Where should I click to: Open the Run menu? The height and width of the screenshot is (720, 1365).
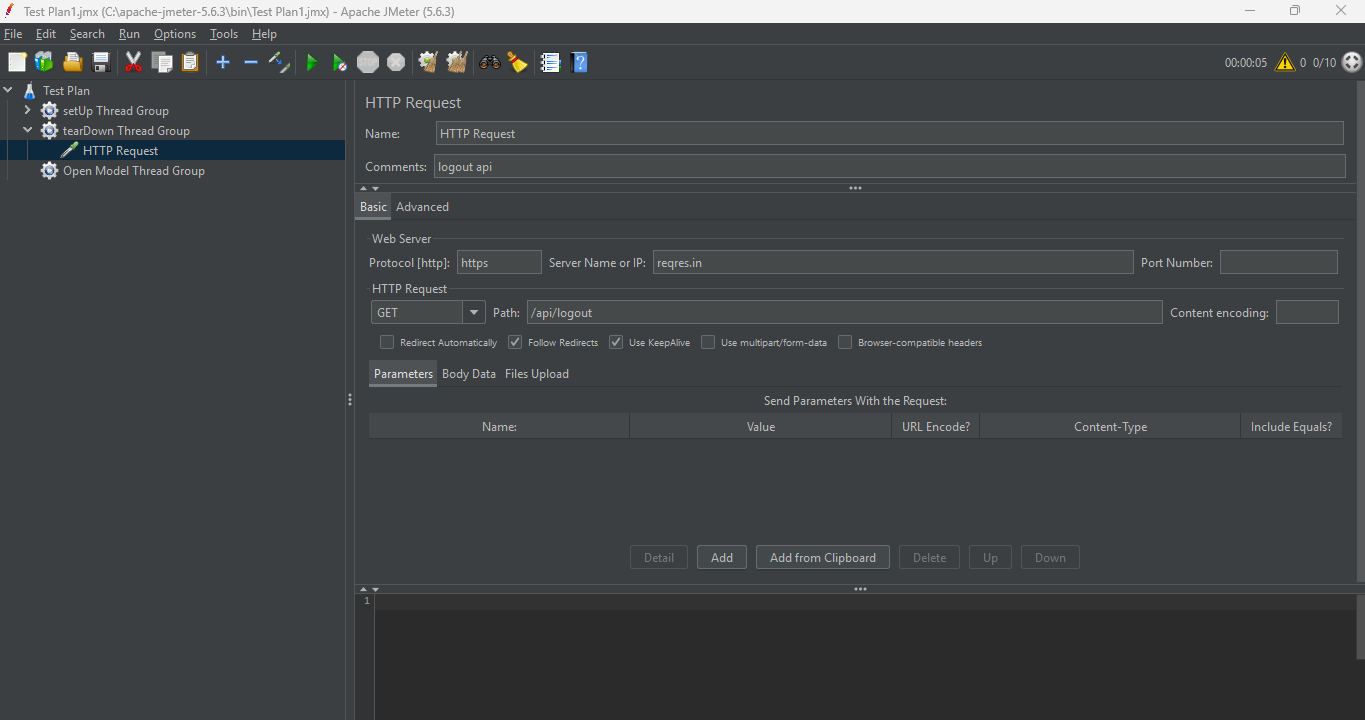click(x=129, y=34)
